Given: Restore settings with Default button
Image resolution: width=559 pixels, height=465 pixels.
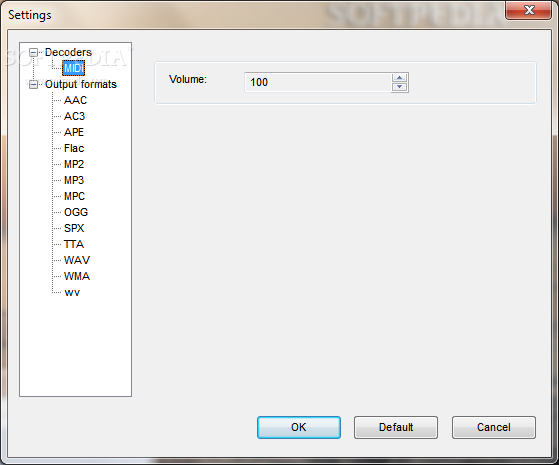Looking at the screenshot, I should point(396,427).
